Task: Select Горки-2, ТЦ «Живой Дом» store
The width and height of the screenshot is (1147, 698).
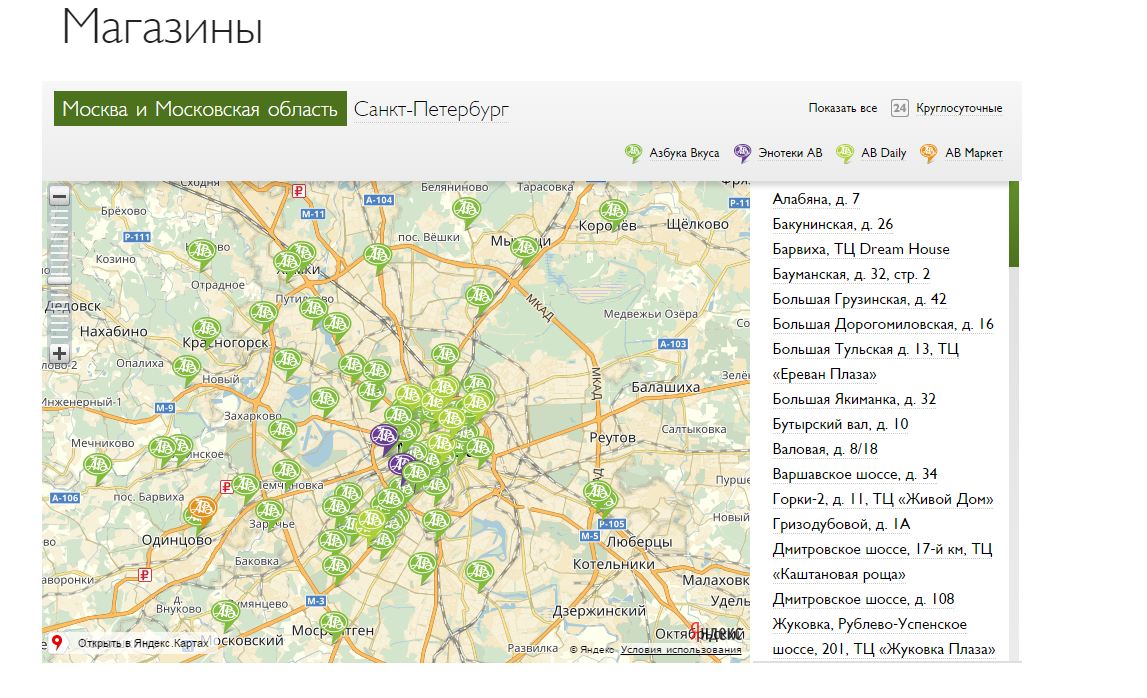Action: [883, 499]
